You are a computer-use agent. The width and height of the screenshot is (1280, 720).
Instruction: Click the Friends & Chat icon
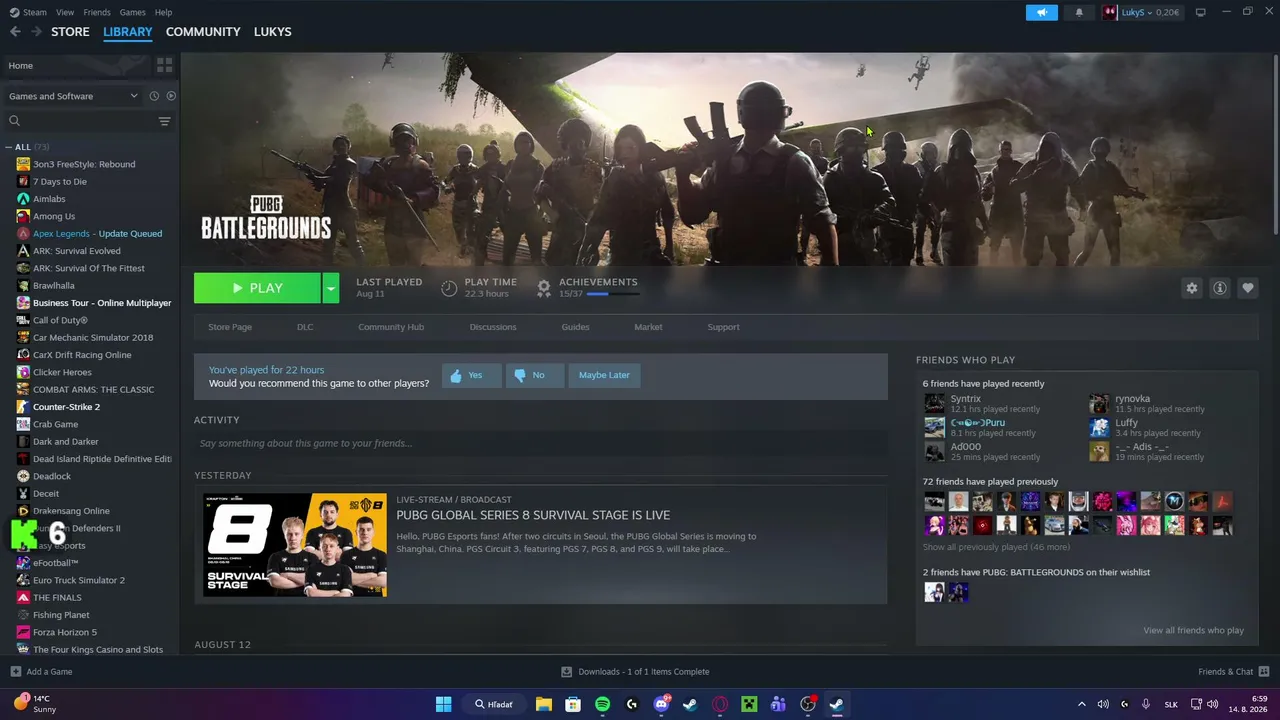point(1264,672)
